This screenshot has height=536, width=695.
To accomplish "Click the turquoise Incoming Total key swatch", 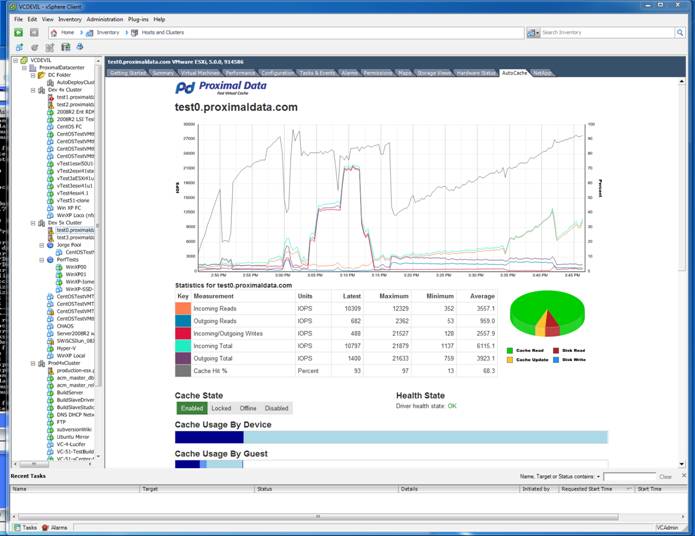I will [x=183, y=346].
